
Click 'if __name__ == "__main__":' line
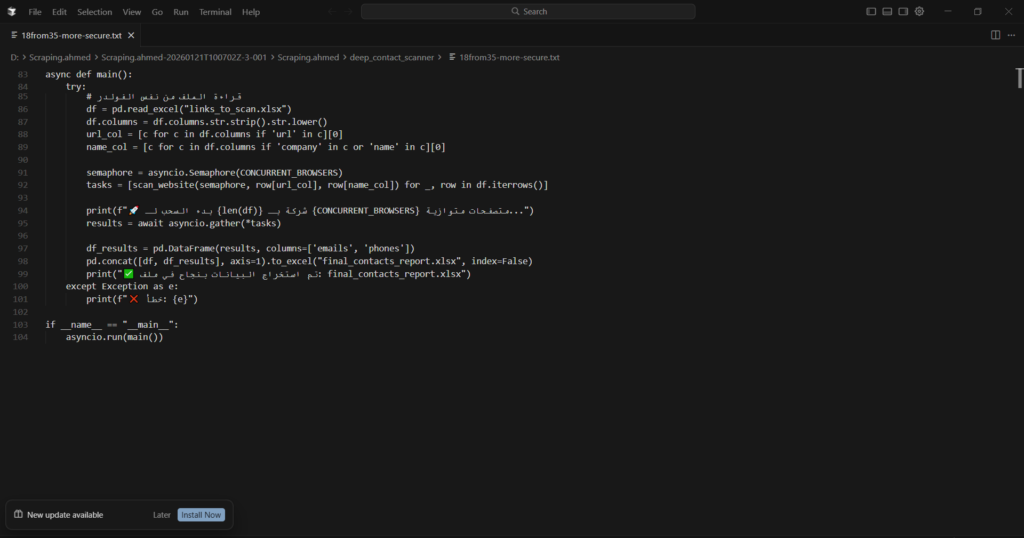112,324
